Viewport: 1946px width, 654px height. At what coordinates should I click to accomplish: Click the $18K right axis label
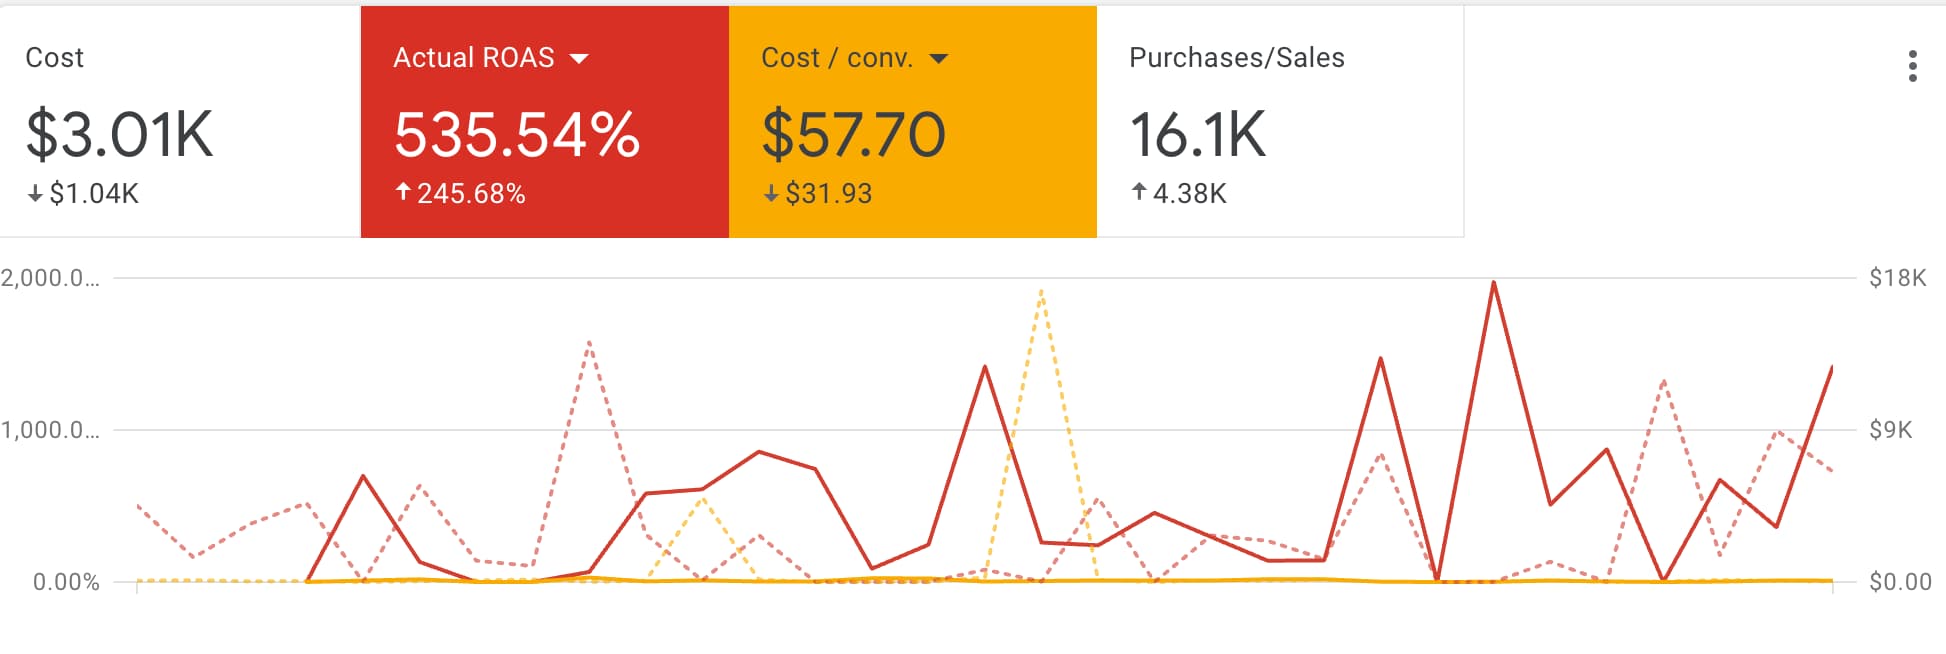(1897, 278)
